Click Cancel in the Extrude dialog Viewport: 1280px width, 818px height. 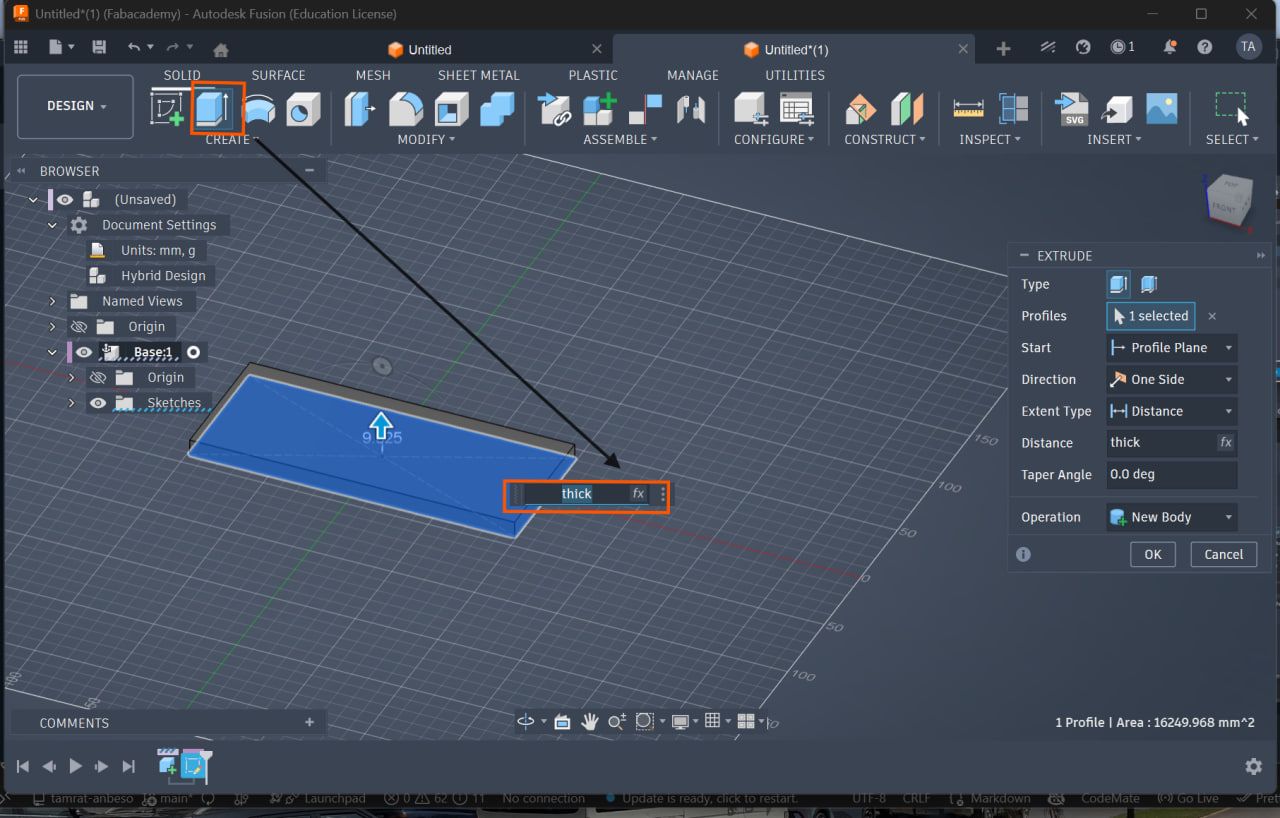(1223, 554)
